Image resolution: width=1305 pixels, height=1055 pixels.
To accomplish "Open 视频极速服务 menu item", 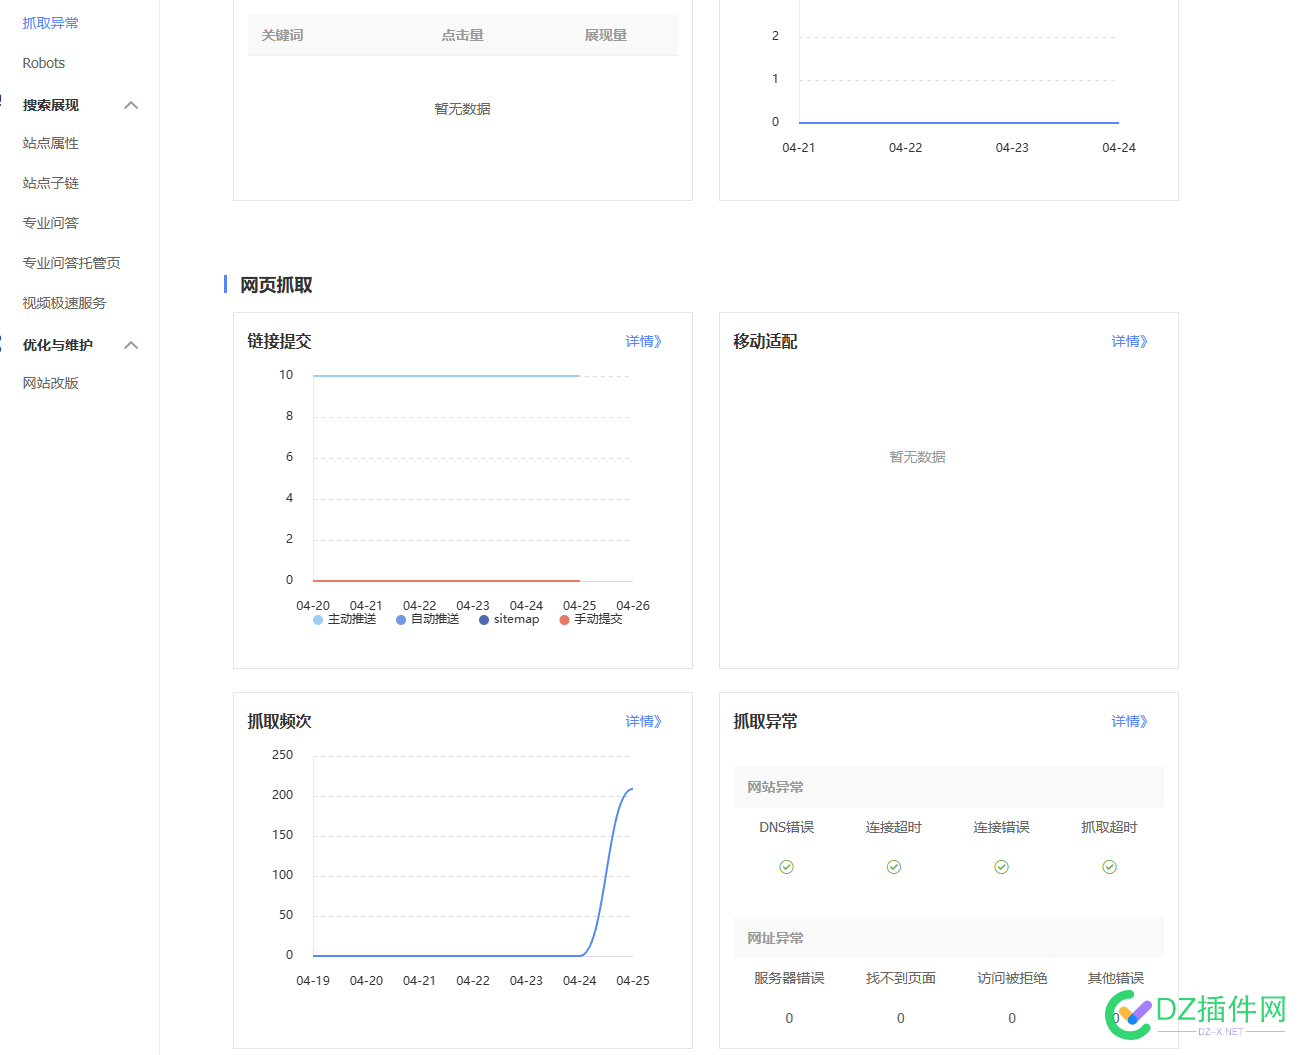I will point(65,303).
